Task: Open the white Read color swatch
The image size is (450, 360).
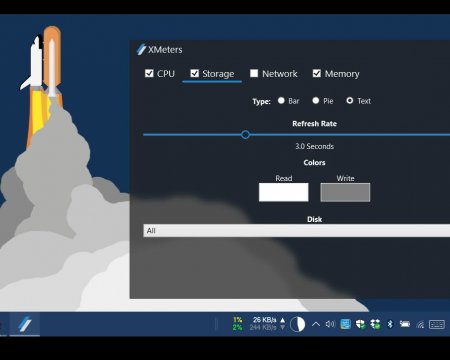Action: click(284, 192)
